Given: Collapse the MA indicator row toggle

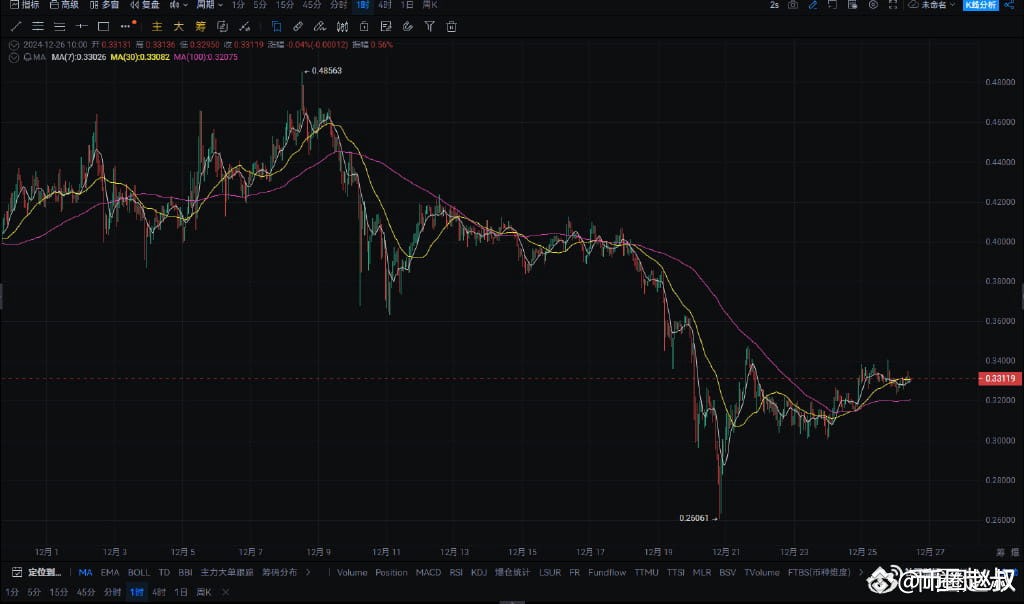Looking at the screenshot, I should click(x=14, y=57).
